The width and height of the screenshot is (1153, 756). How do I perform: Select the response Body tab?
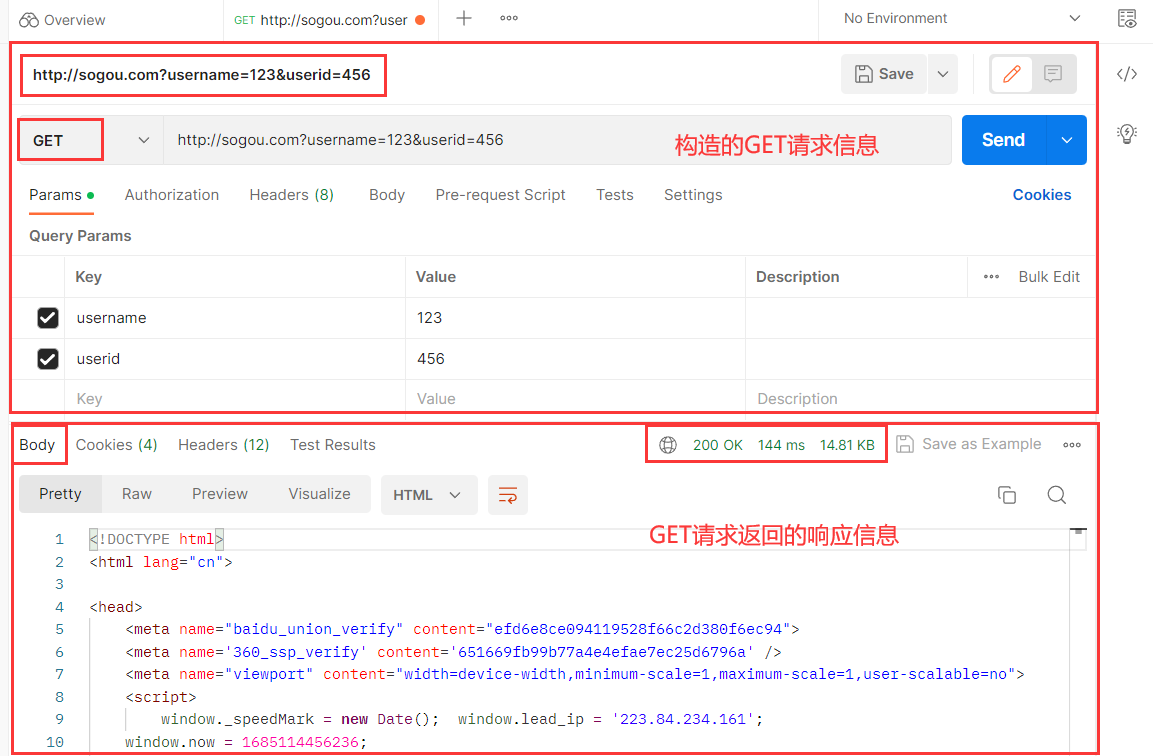(37, 445)
